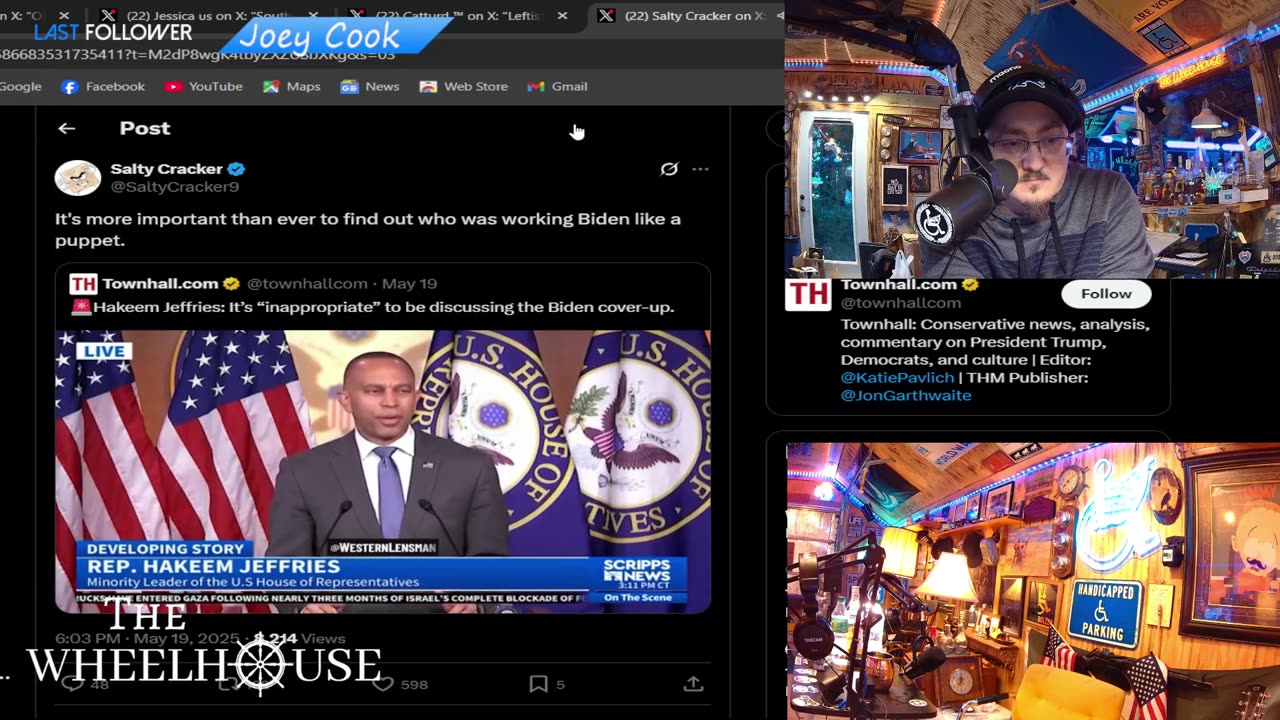The height and width of the screenshot is (720, 1280).
Task: Share the post using the share icon
Action: click(693, 684)
